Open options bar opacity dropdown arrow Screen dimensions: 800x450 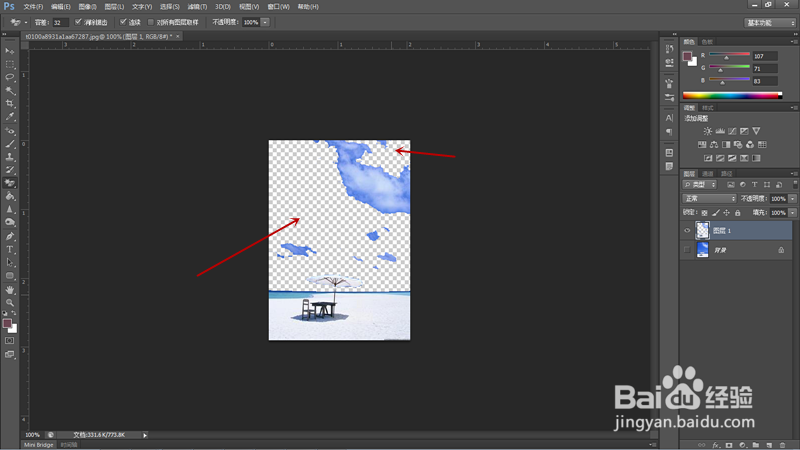click(265, 22)
